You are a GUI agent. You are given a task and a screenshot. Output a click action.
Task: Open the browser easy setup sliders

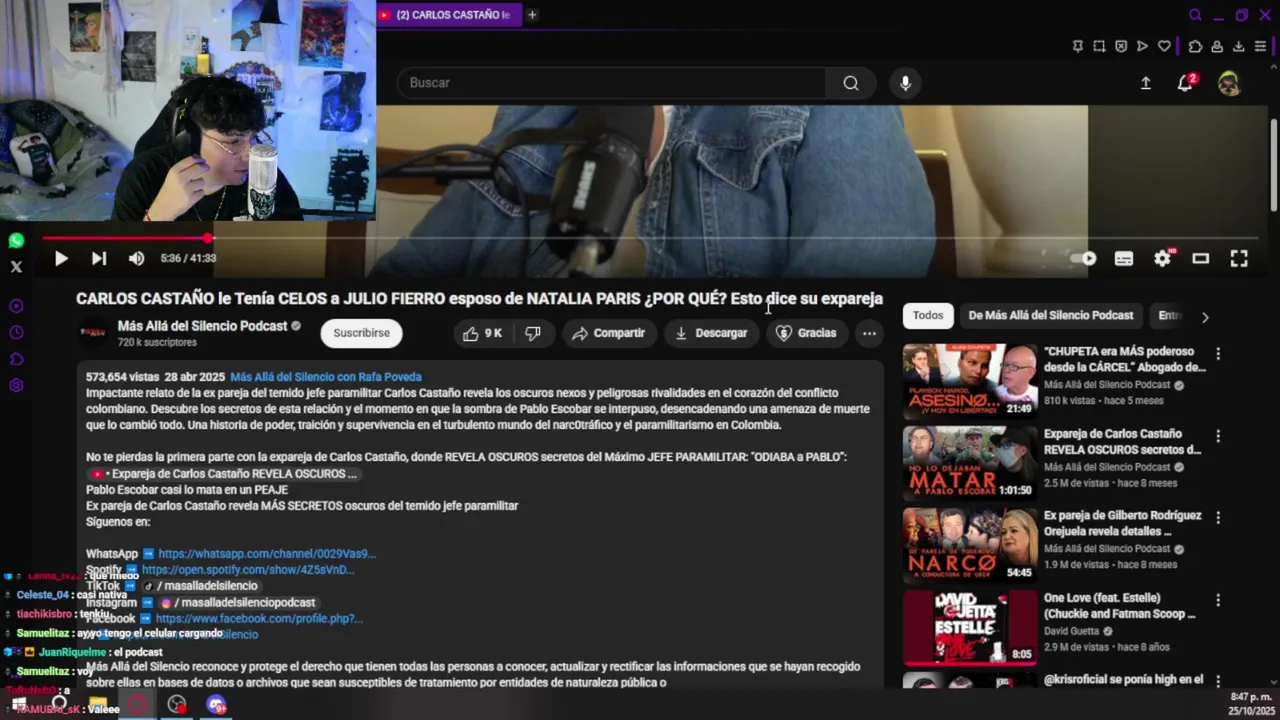tap(1260, 46)
